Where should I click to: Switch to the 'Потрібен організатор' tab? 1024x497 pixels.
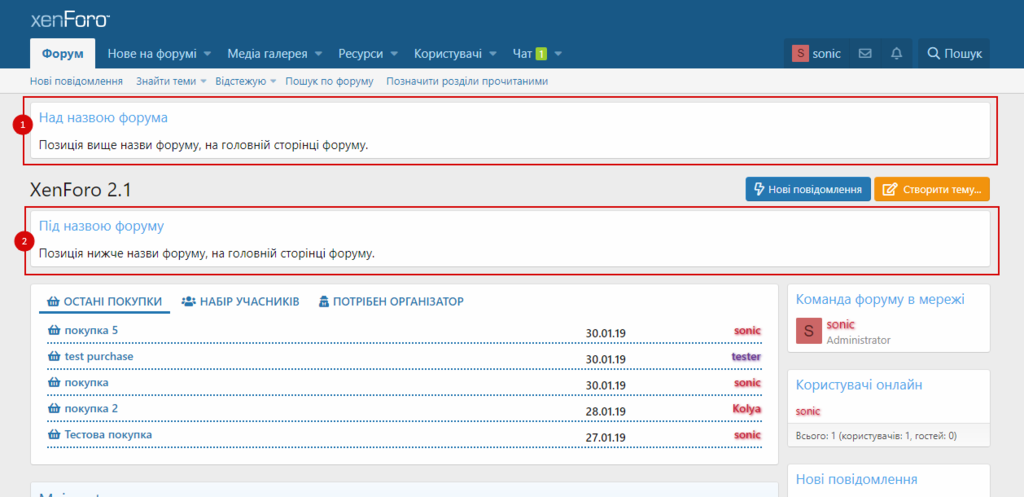click(x=390, y=301)
